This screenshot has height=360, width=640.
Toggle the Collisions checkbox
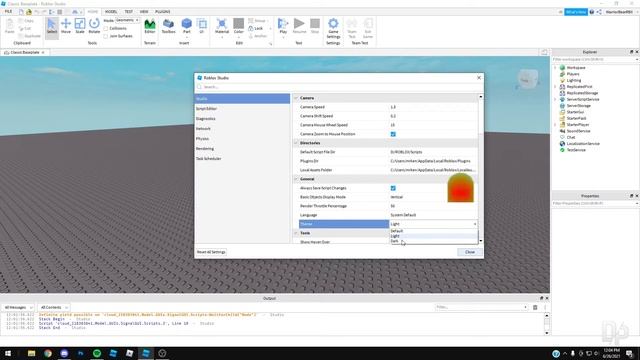coord(106,29)
